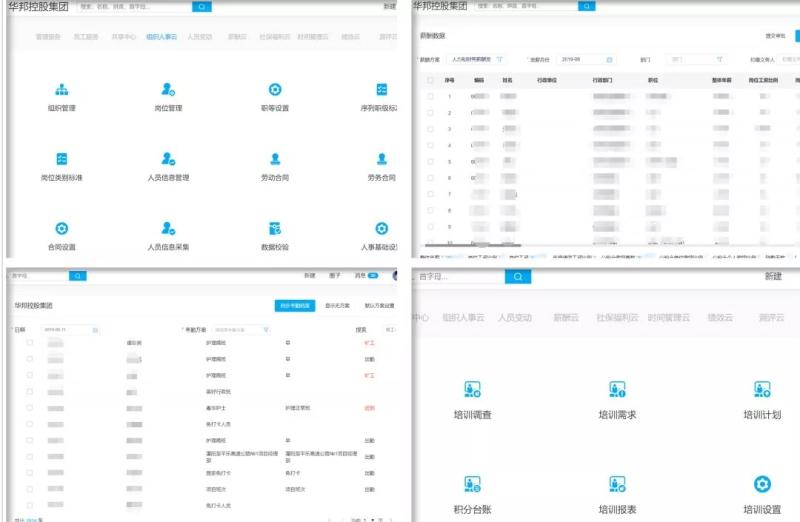
Task: Click 圈子 in the attendance window header
Action: coord(334,276)
